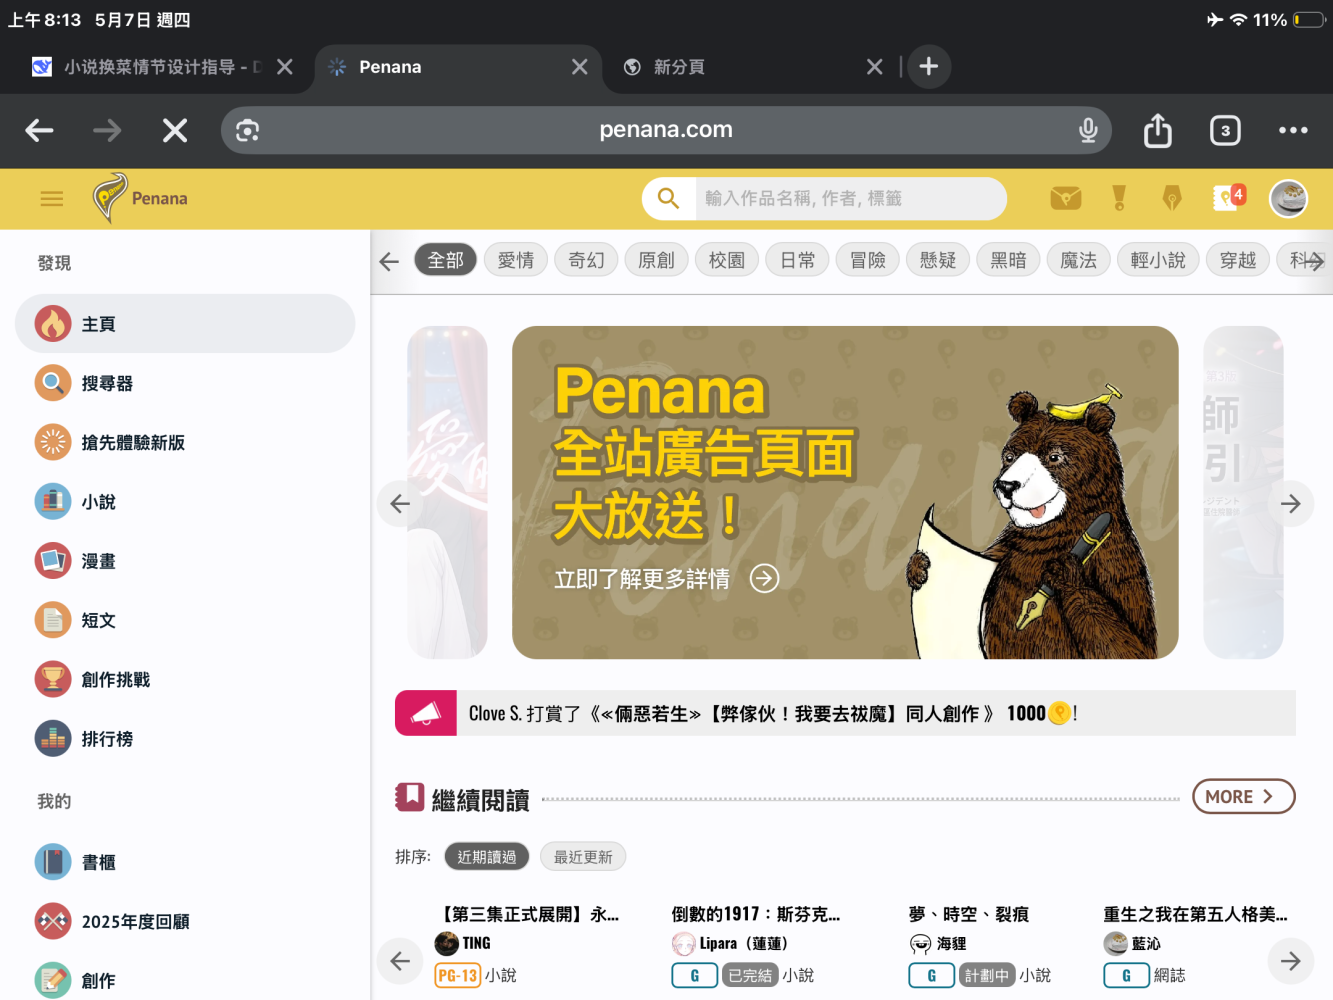Click the MORE button for 繼續閱讀
The image size is (1333, 1000).
click(x=1243, y=796)
